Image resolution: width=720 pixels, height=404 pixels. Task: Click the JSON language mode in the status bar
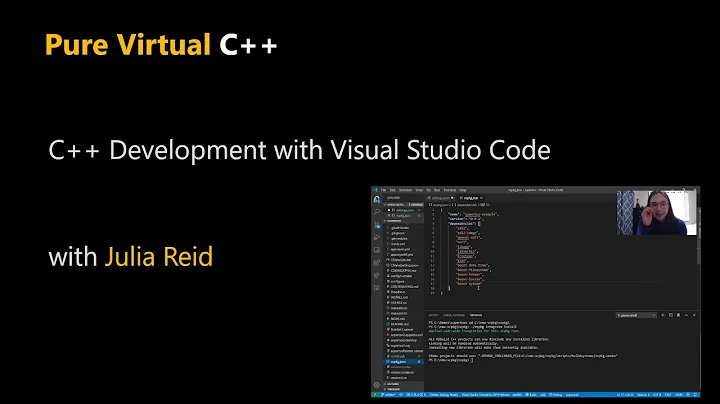[x=679, y=395]
